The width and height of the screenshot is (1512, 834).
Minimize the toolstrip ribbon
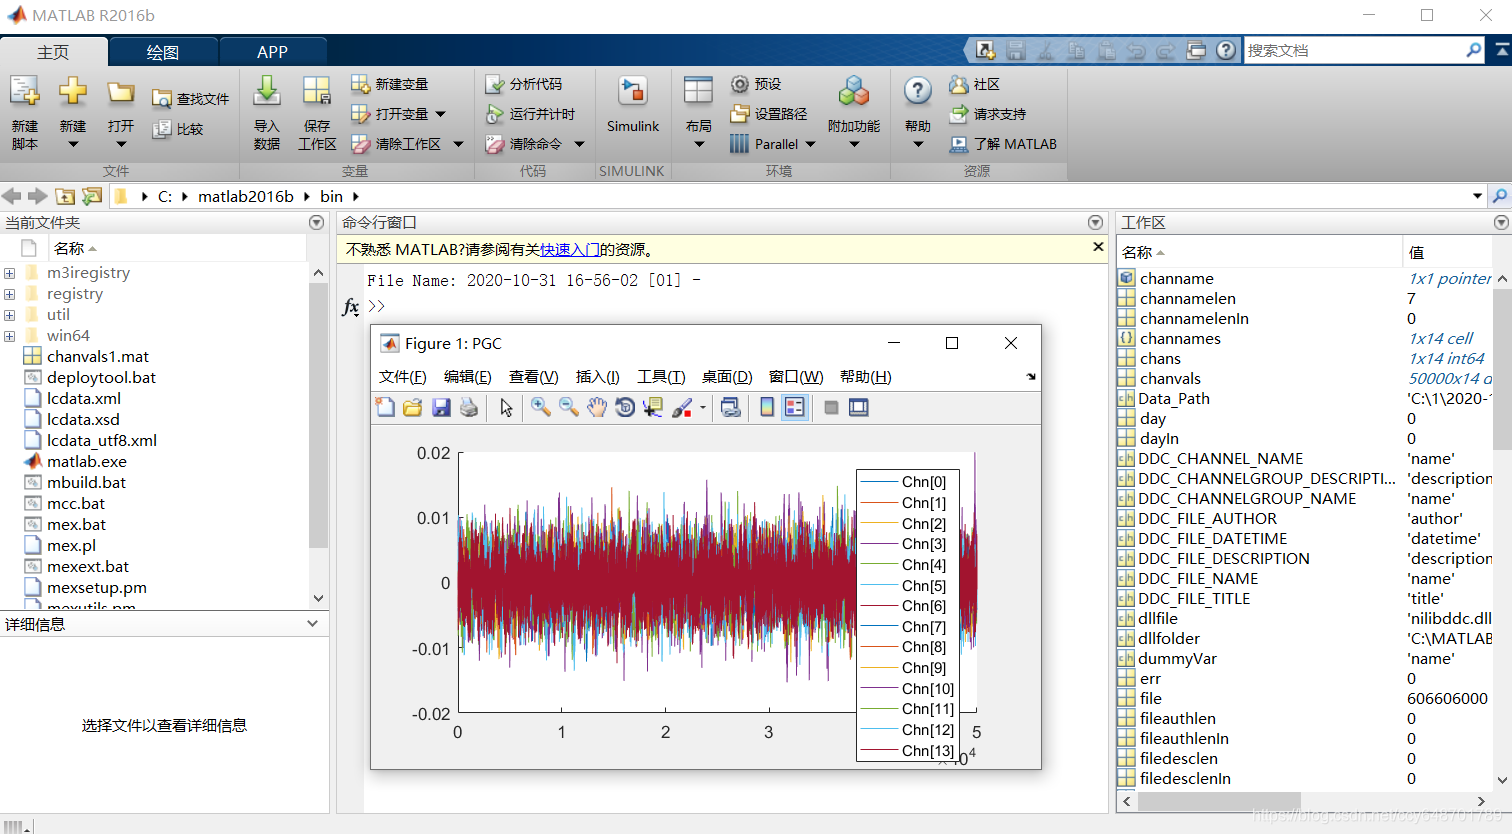(x=1502, y=50)
